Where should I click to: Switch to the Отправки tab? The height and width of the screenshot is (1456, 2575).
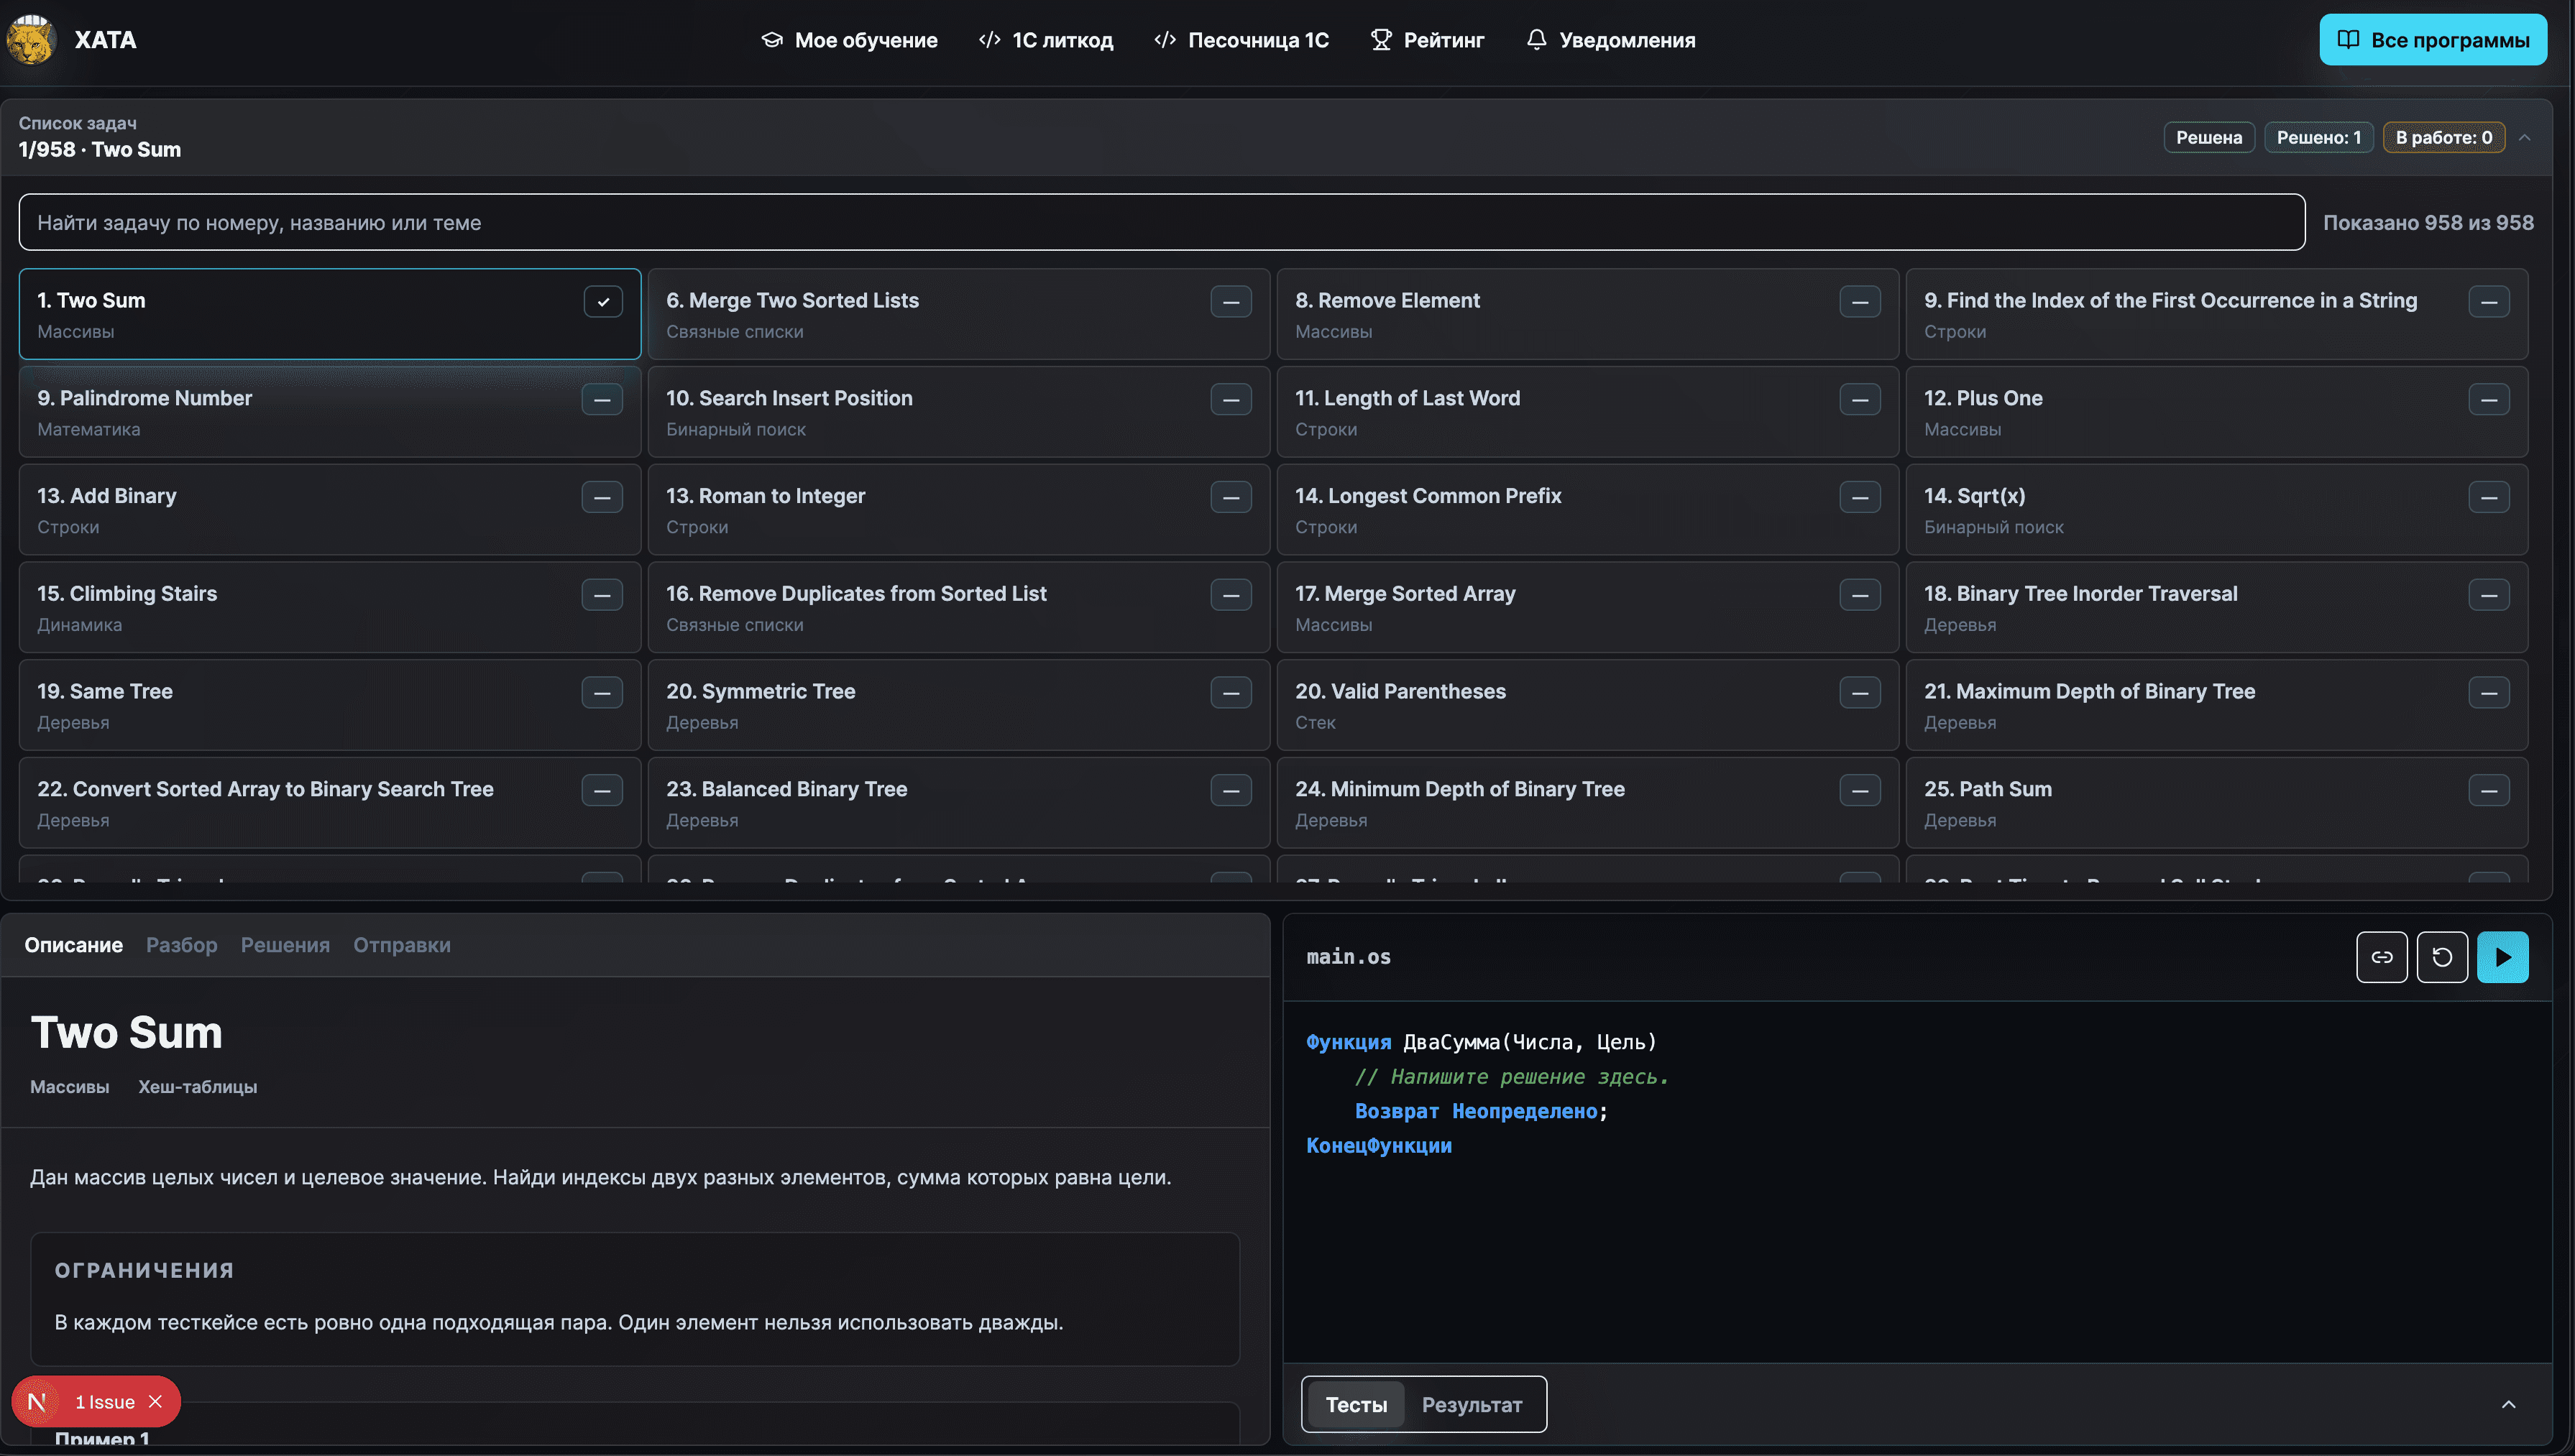click(x=402, y=945)
